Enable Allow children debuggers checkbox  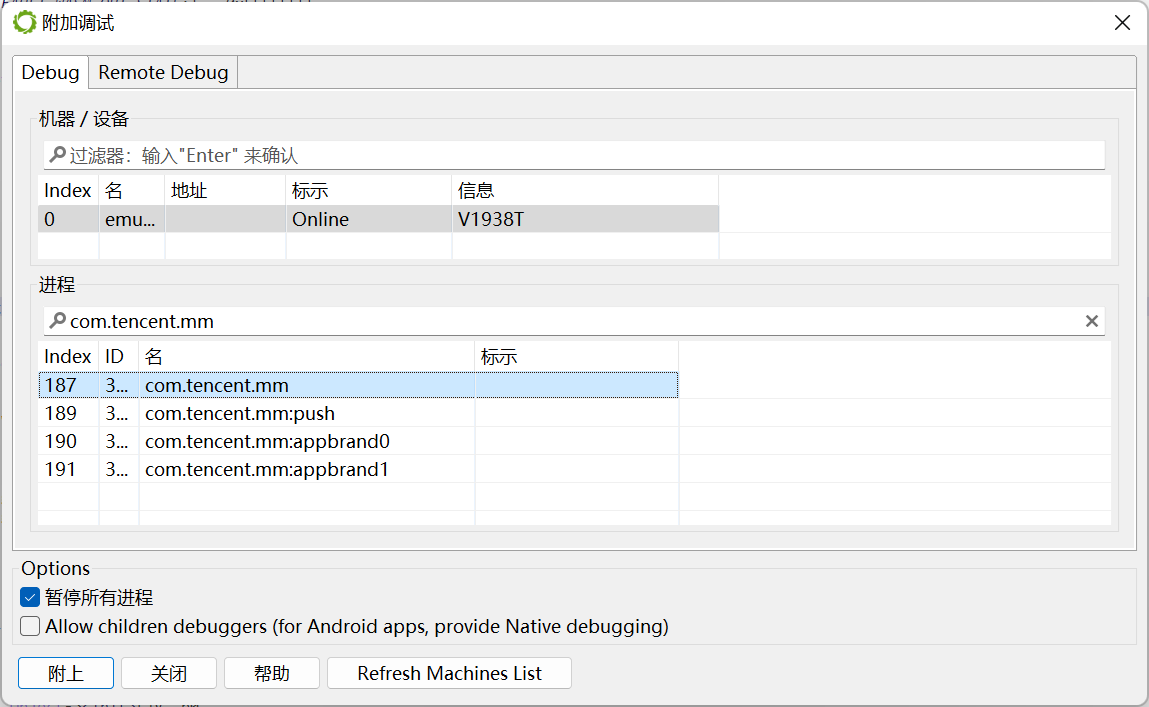pyautogui.click(x=30, y=626)
